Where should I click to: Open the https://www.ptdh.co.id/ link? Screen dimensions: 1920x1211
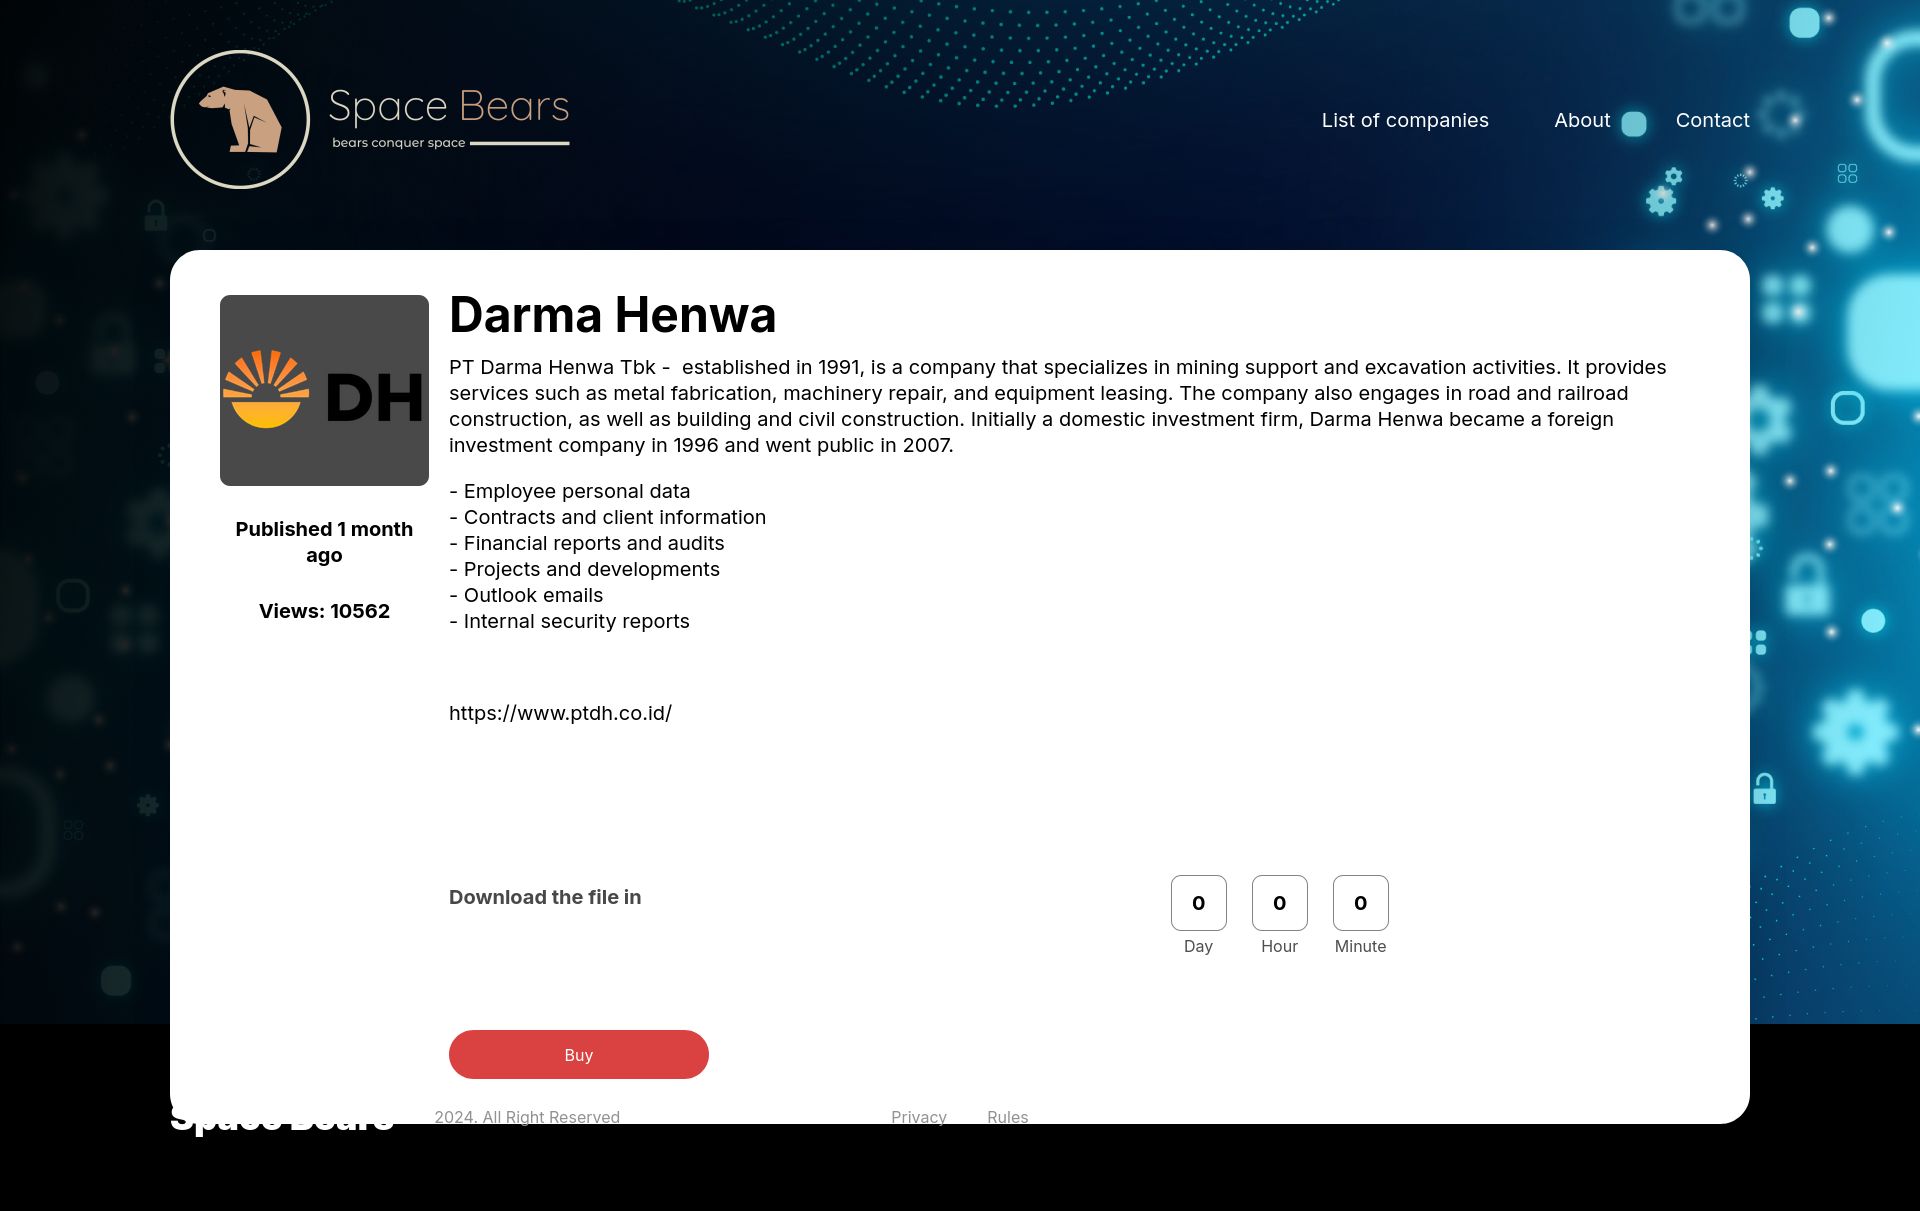tap(560, 713)
